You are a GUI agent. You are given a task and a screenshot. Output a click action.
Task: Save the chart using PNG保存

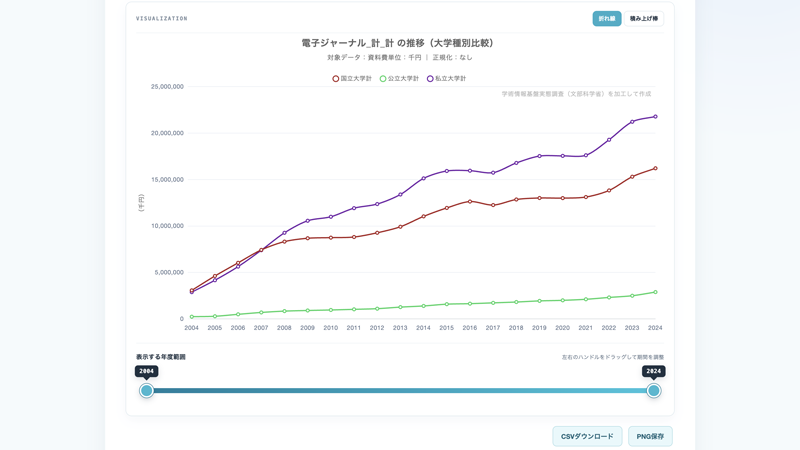[x=650, y=436]
